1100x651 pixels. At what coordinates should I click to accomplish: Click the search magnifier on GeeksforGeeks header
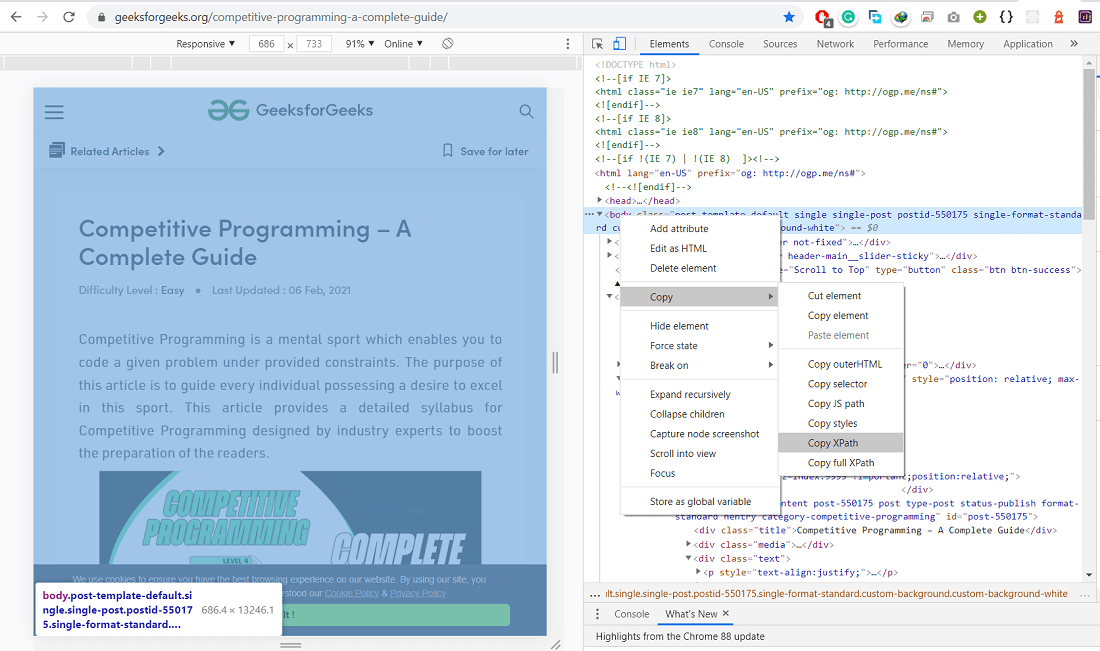[x=526, y=111]
